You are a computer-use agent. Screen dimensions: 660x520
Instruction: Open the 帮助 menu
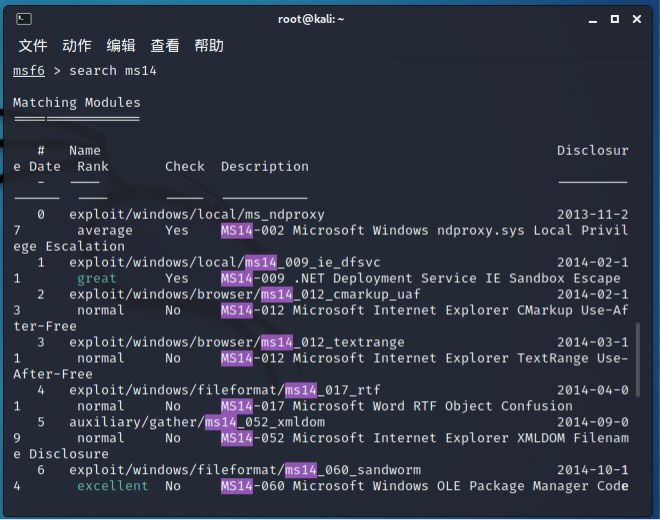pyautogui.click(x=209, y=45)
